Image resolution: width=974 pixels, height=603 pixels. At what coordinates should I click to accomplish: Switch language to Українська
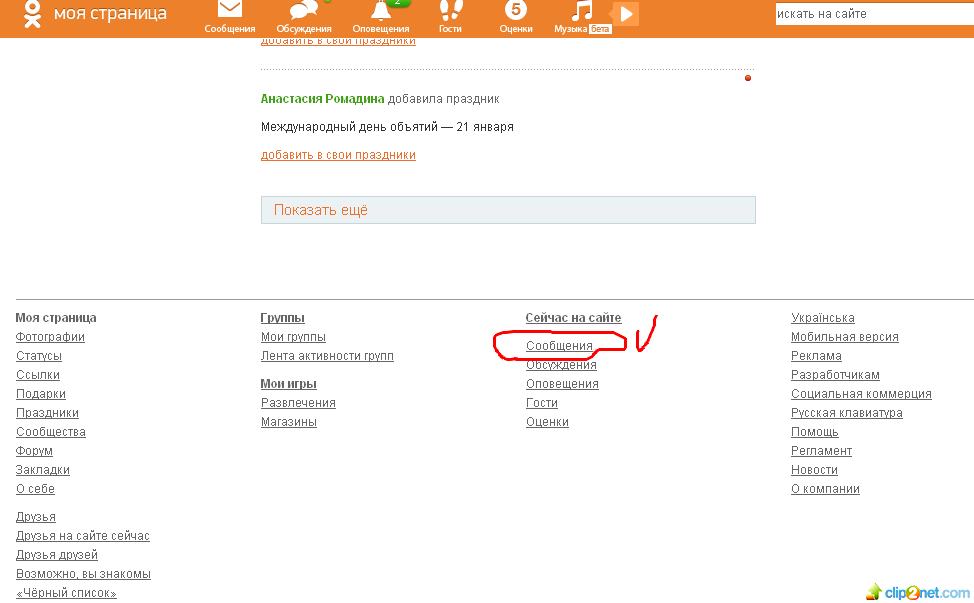(x=823, y=317)
